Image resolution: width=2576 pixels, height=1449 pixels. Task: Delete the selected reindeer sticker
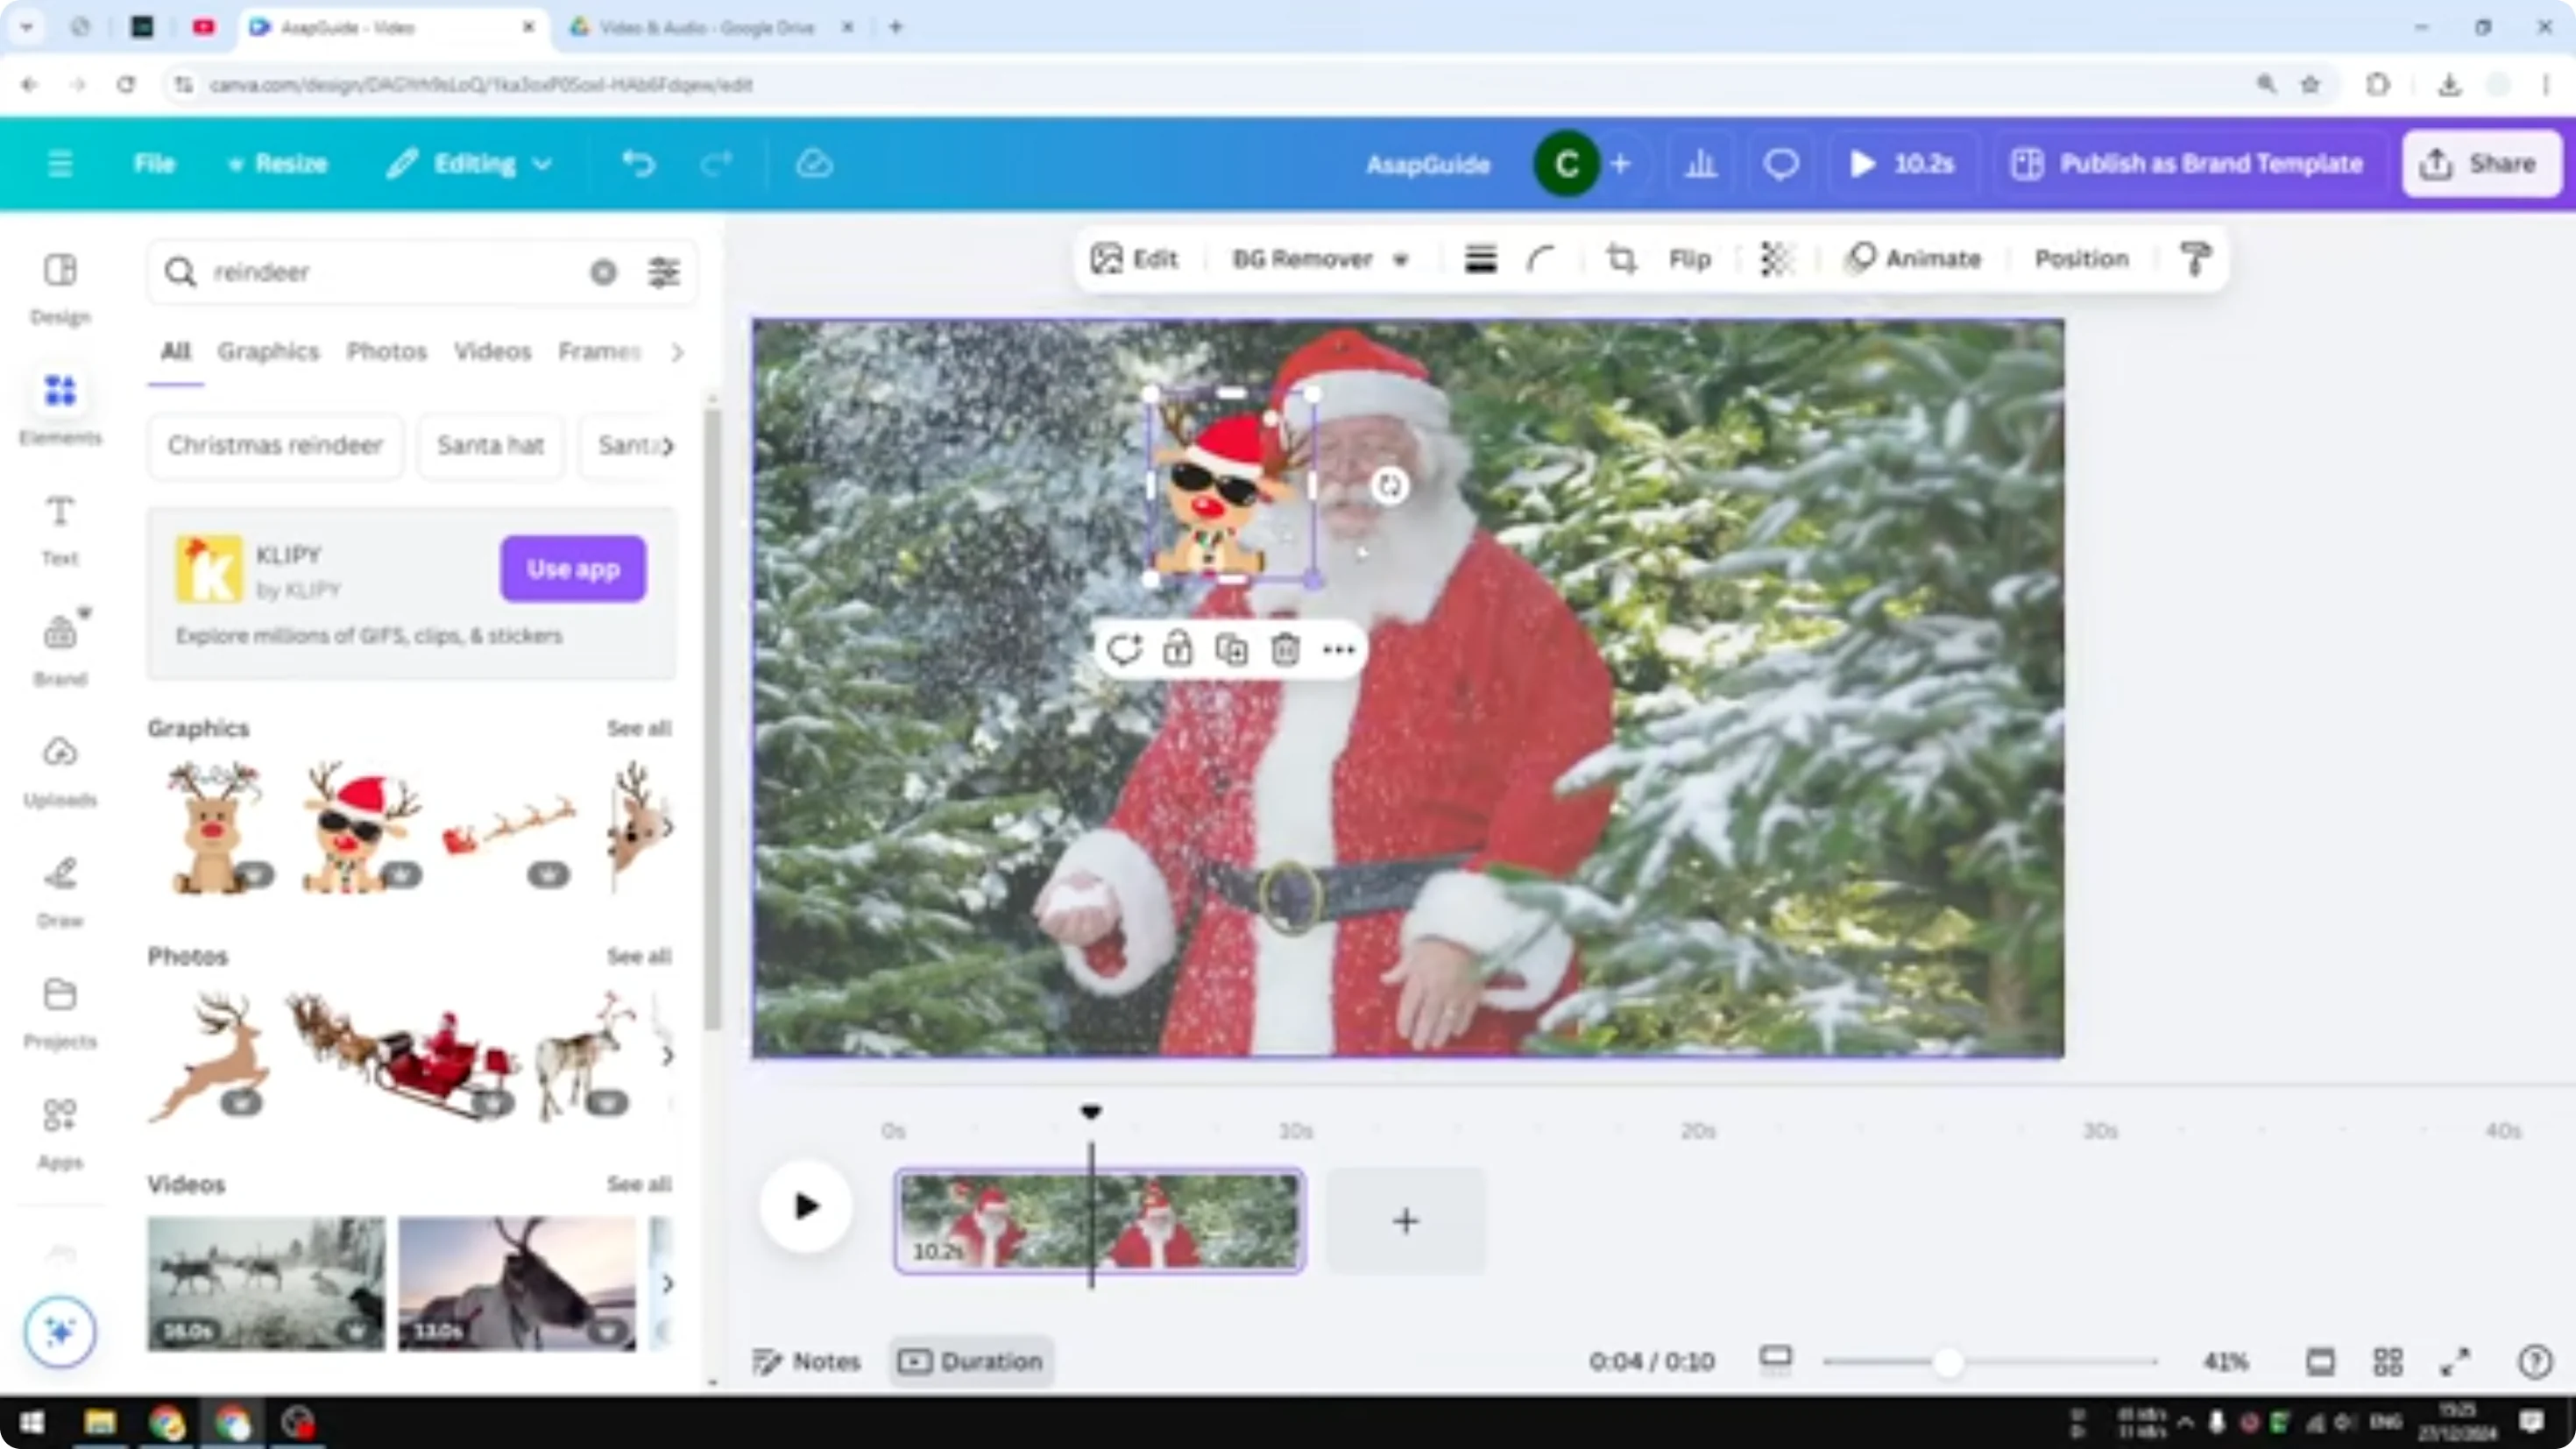coord(1285,648)
